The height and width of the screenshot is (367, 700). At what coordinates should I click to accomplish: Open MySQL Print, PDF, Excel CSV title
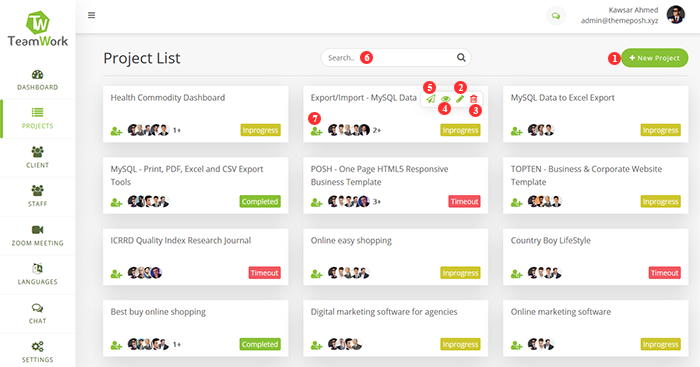coord(187,175)
